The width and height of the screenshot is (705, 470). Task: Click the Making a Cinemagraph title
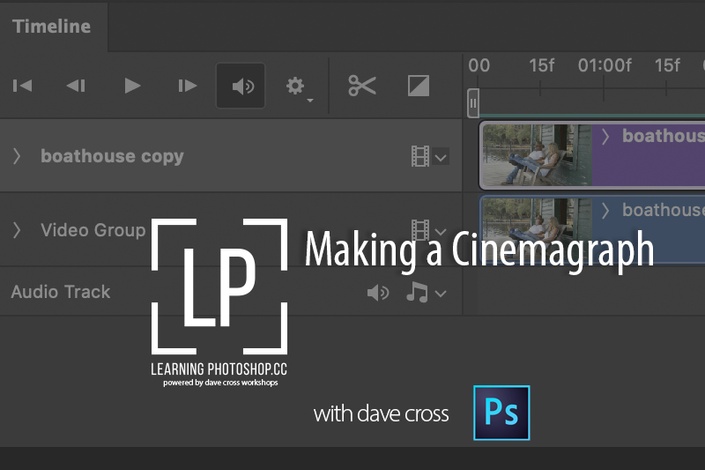point(479,251)
